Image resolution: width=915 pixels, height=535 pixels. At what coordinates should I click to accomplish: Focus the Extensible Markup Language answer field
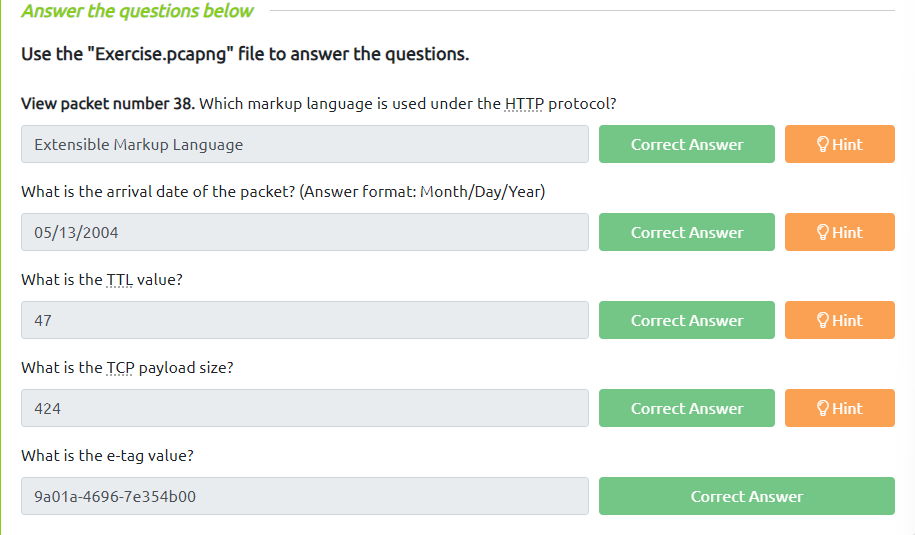[305, 144]
